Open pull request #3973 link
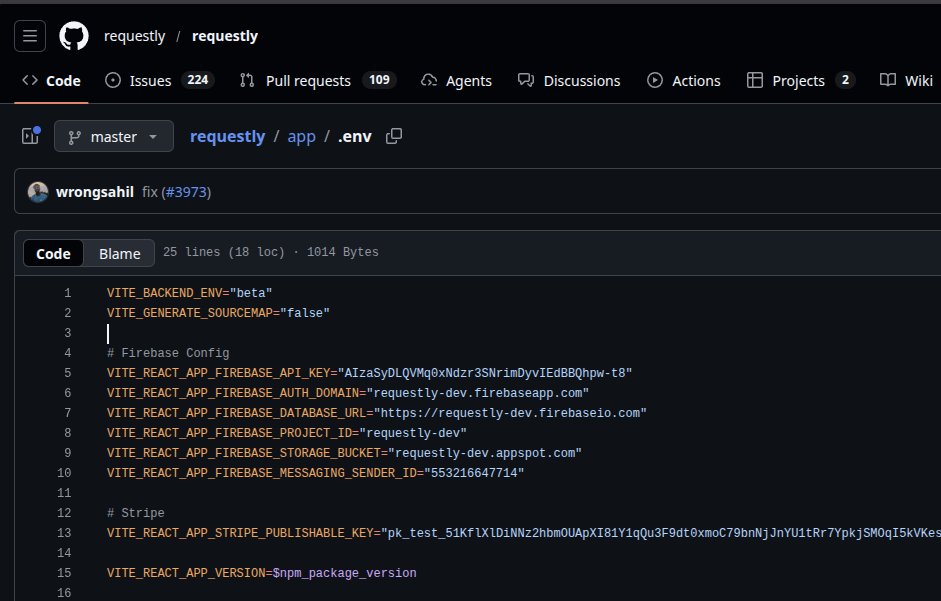The height and width of the screenshot is (601, 941). click(x=186, y=192)
